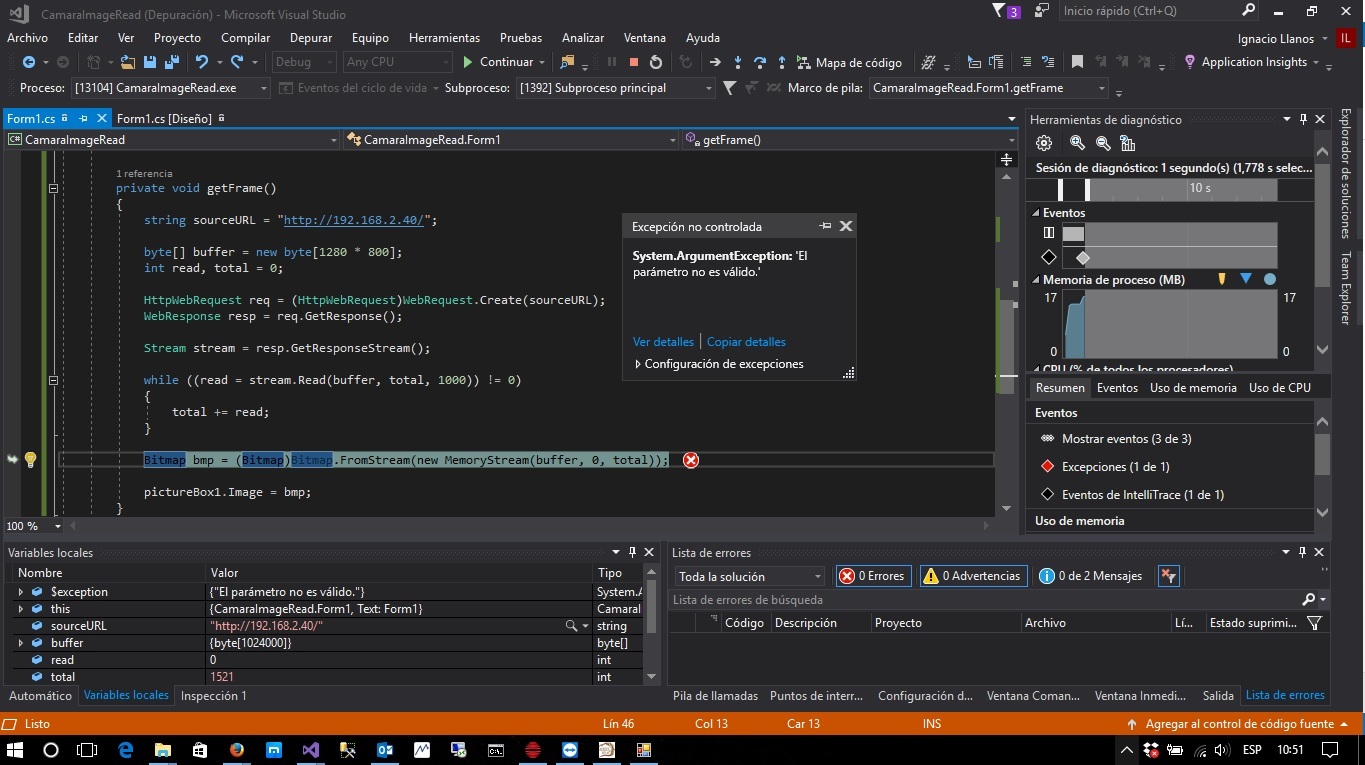This screenshot has height=765, width=1365.
Task: Toggle the 0 Errores filter
Action: 872,576
